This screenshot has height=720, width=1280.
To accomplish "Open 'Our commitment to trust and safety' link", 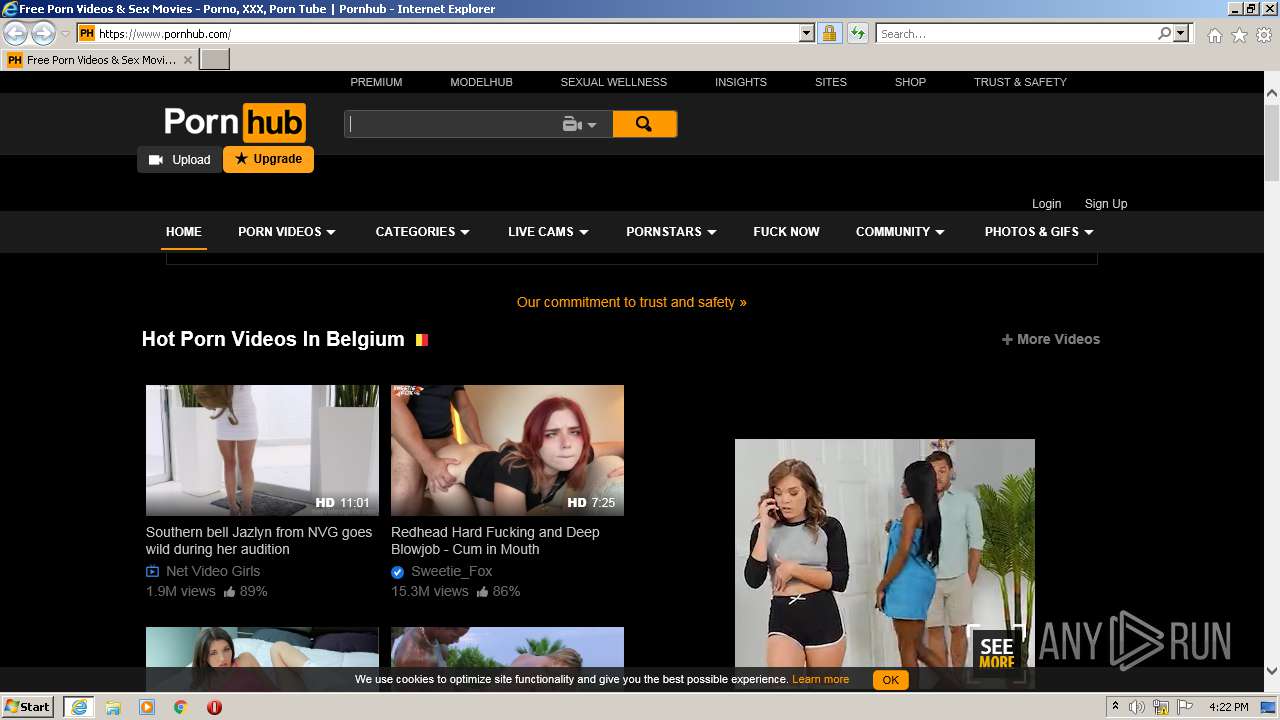I will (632, 302).
